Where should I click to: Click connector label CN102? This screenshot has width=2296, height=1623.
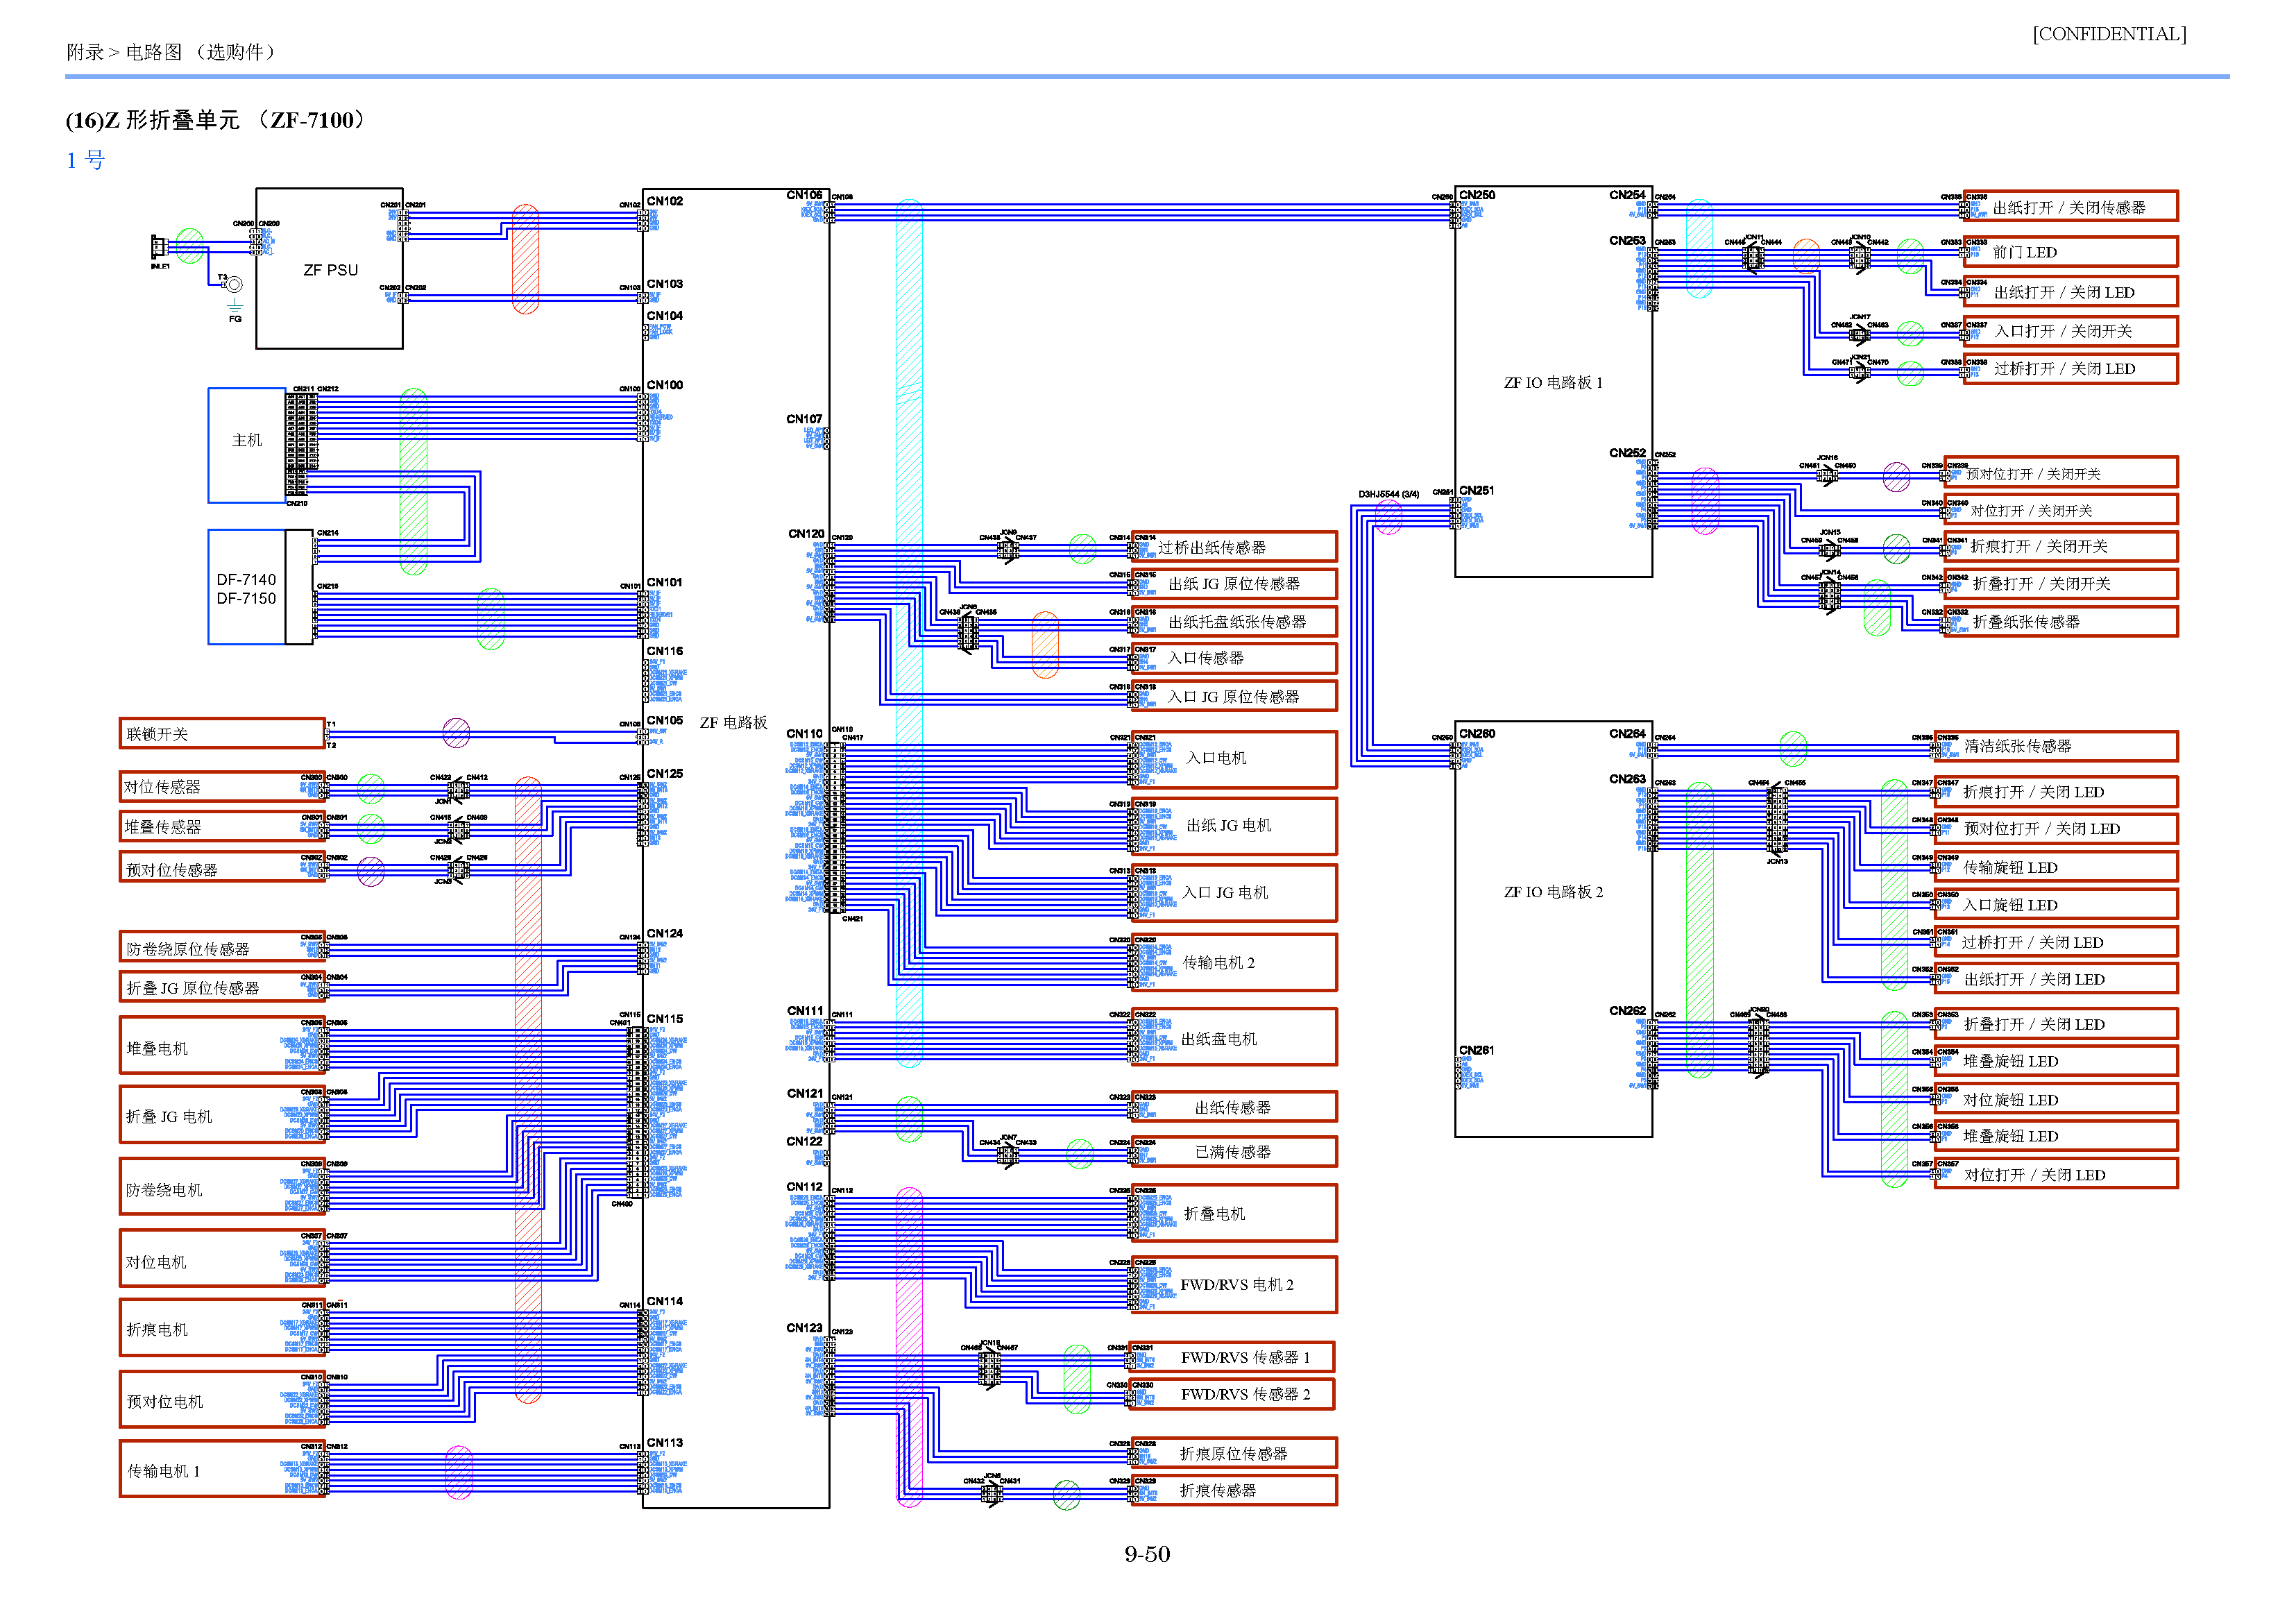665,201
